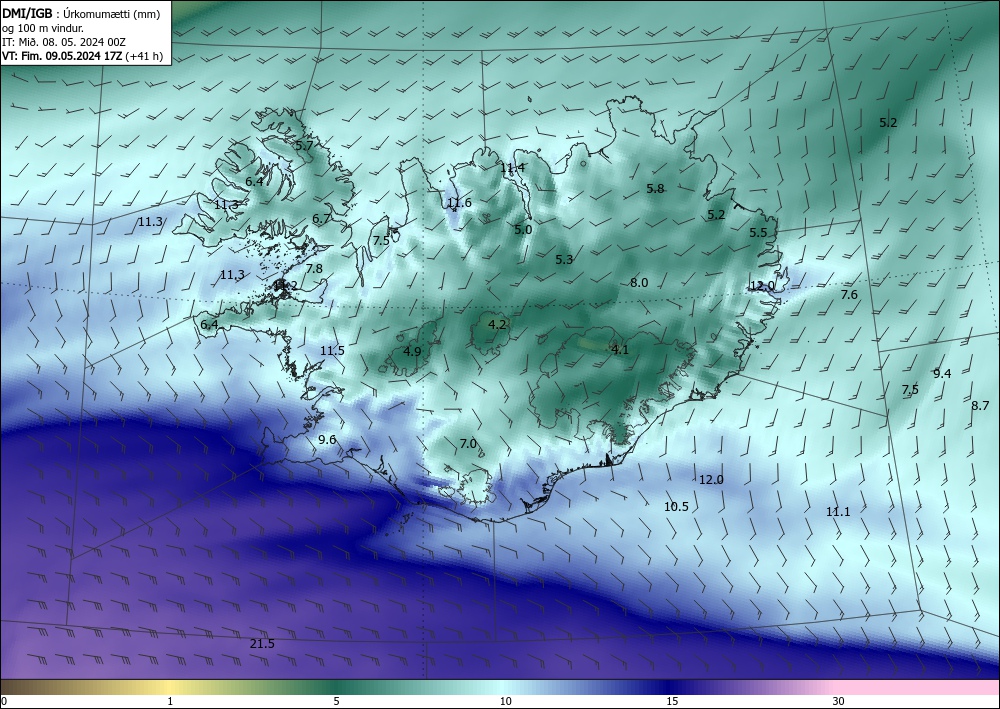Click the 5.0 value label
The height and width of the screenshot is (709, 1000).
coord(523,230)
